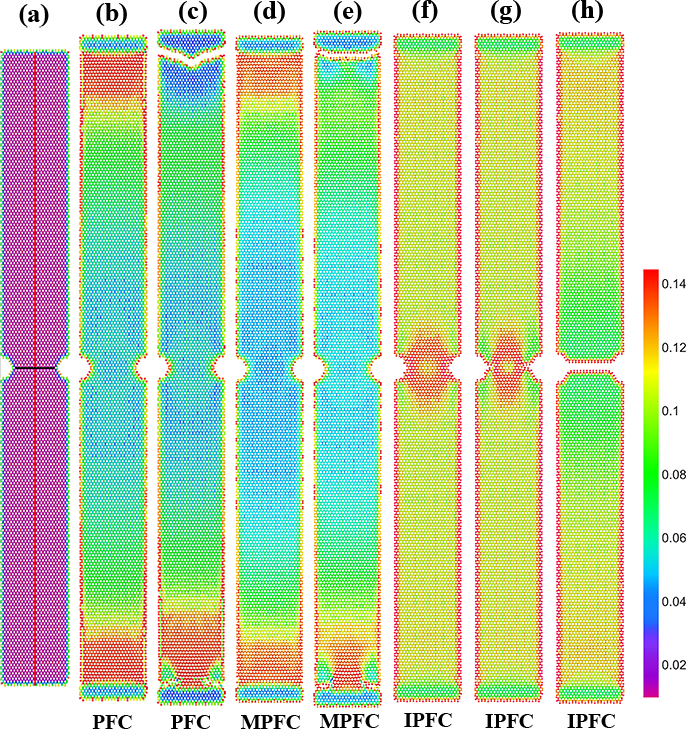Click the 0.1 colorbar tick label

click(x=671, y=411)
